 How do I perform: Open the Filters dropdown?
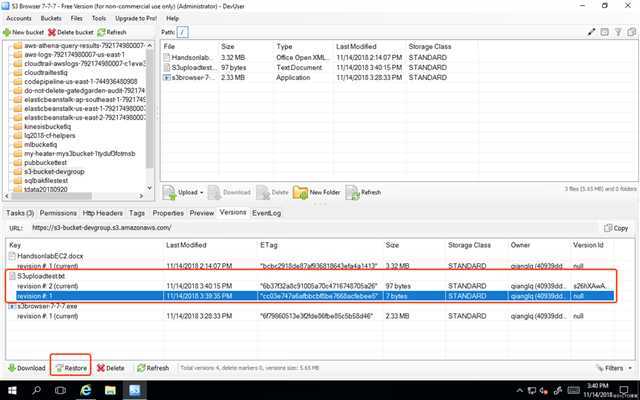[x=615, y=368]
